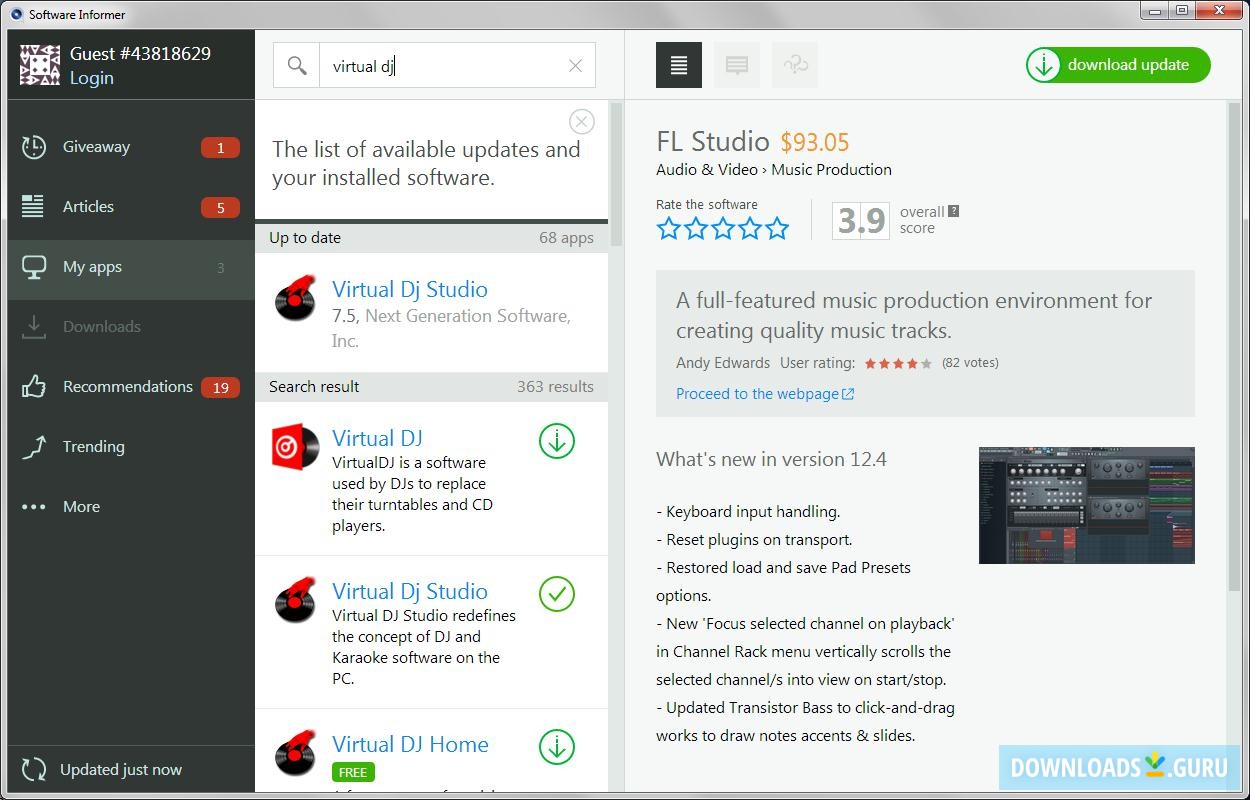
Task: Rate FL Studio one star
Action: 669,229
